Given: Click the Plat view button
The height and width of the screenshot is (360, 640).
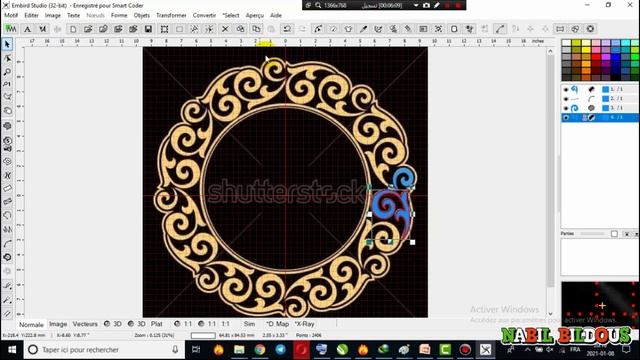Looking at the screenshot, I should (x=157, y=324).
